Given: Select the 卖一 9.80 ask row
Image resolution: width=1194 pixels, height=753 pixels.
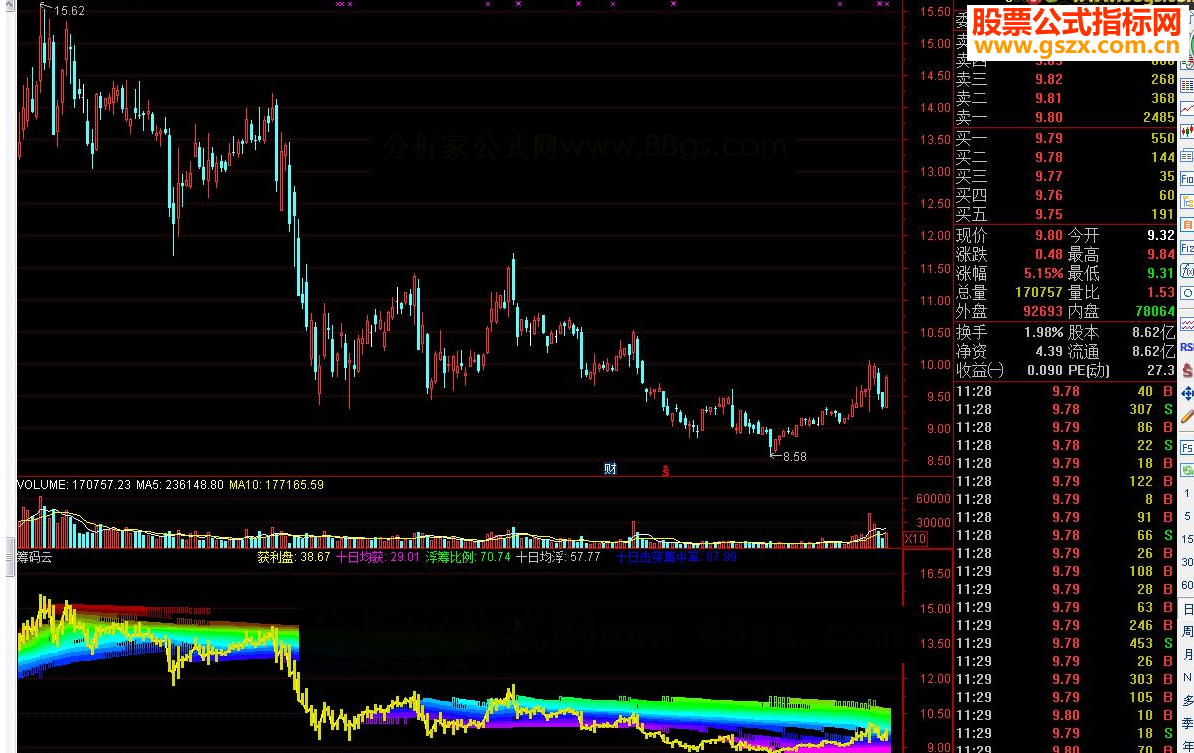Looking at the screenshot, I should click(1065, 117).
